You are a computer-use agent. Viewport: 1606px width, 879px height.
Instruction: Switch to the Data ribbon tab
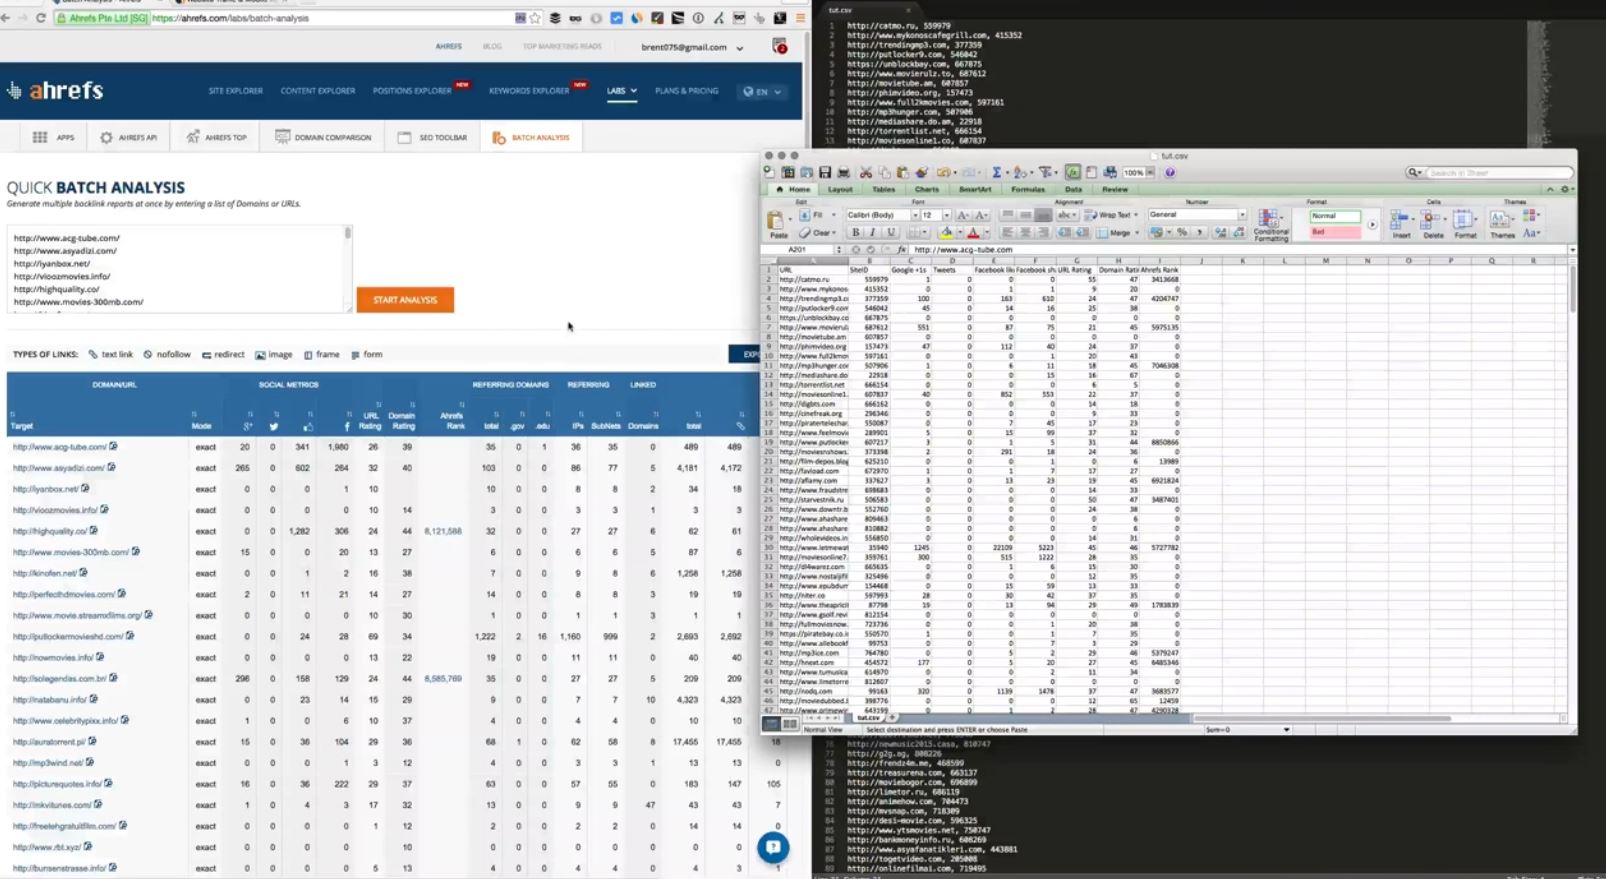1073,189
